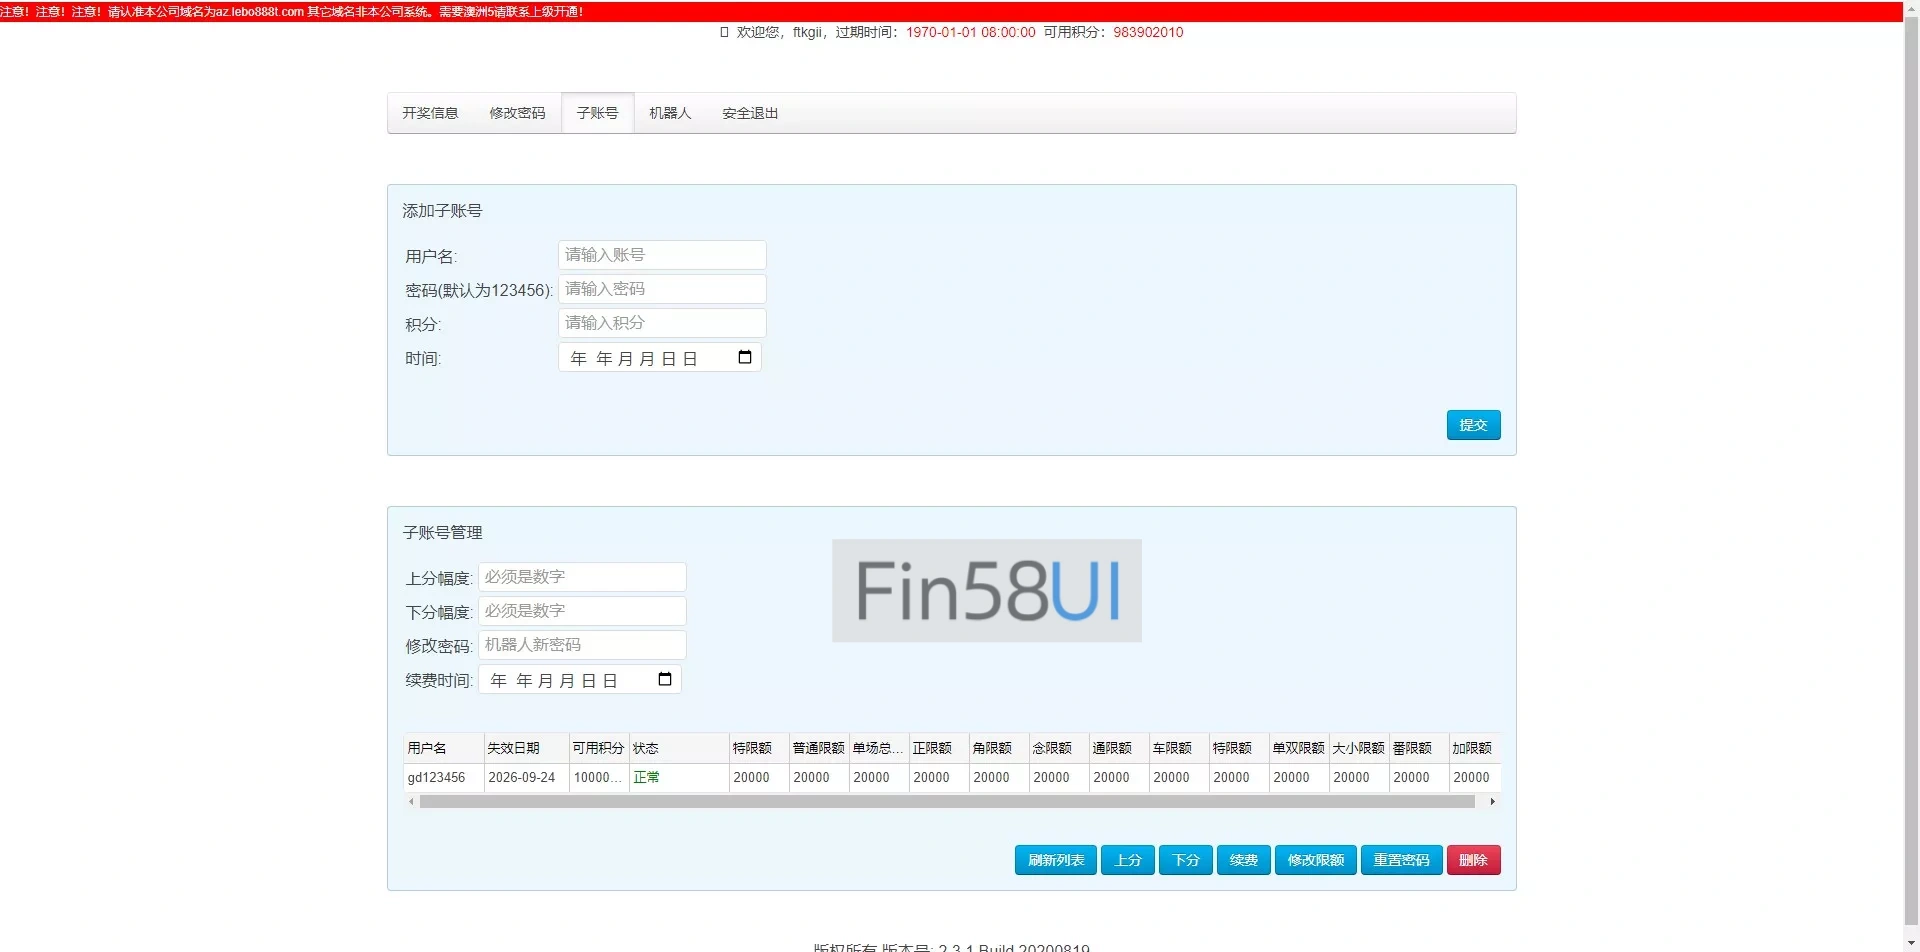The height and width of the screenshot is (952, 1920).
Task: Click right arrow of table horizontal scrollbar
Action: [1492, 802]
